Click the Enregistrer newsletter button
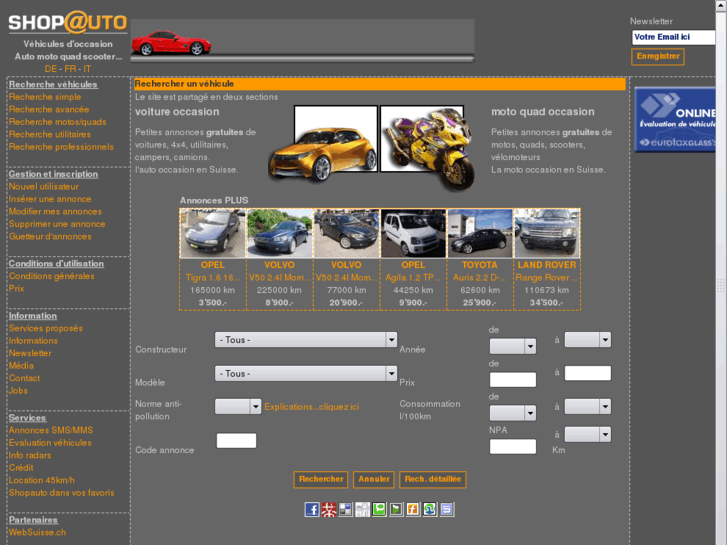The height and width of the screenshot is (545, 727). tap(657, 57)
